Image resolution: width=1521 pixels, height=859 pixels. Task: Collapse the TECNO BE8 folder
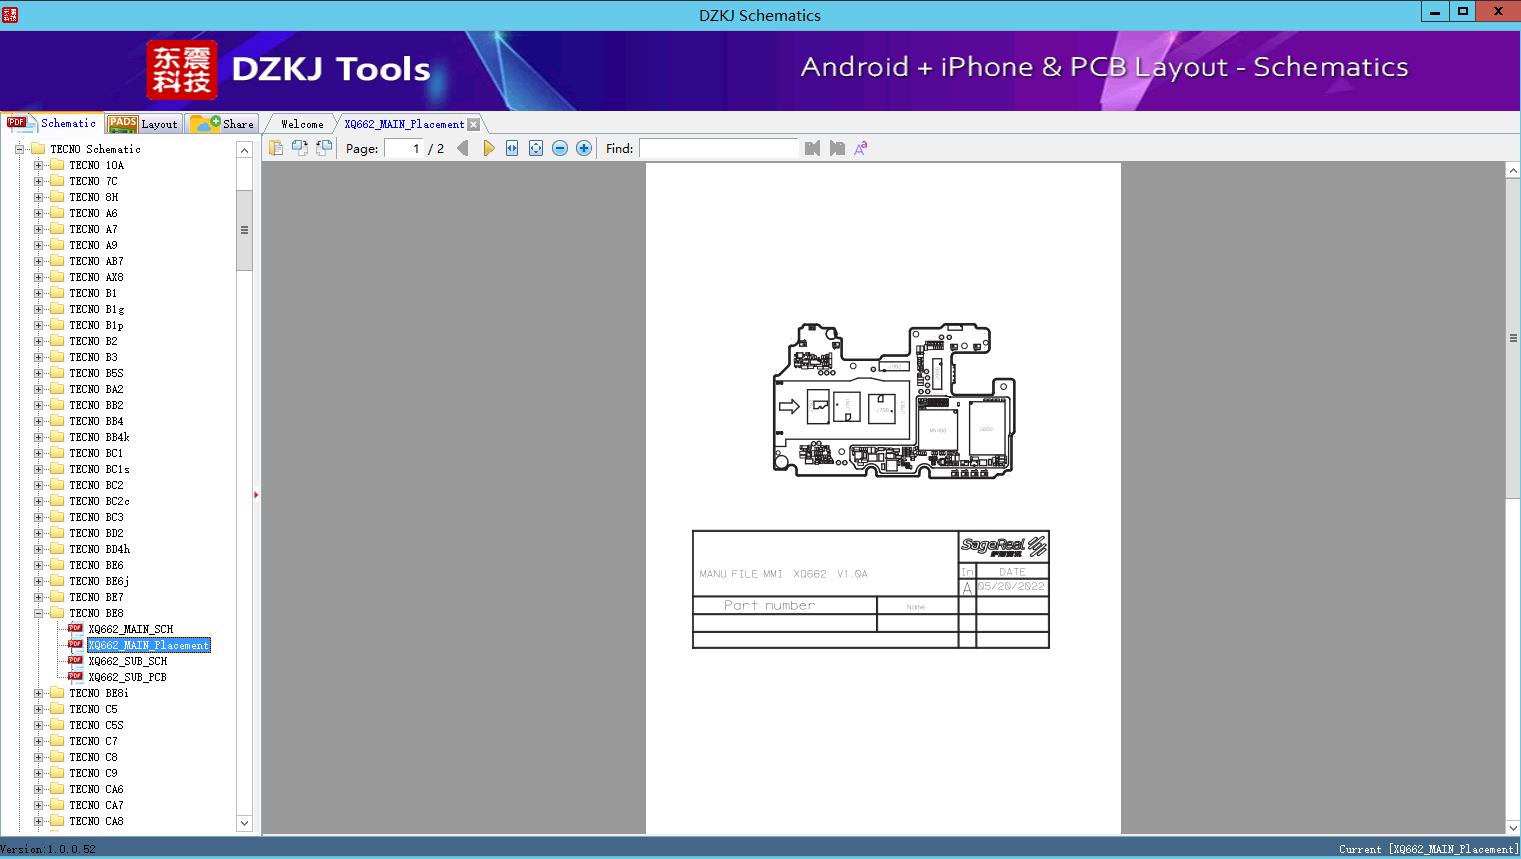tap(39, 613)
